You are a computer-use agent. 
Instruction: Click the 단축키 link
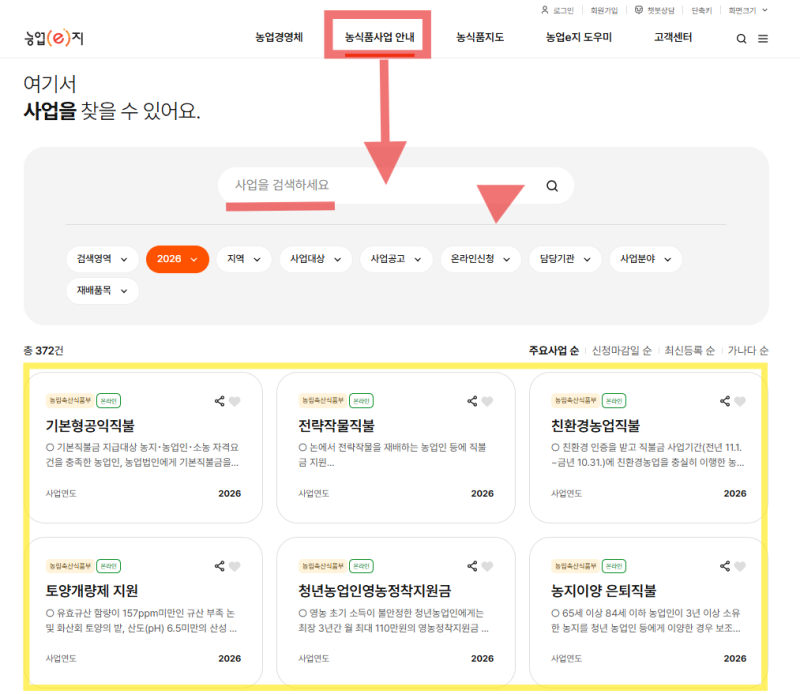(702, 10)
